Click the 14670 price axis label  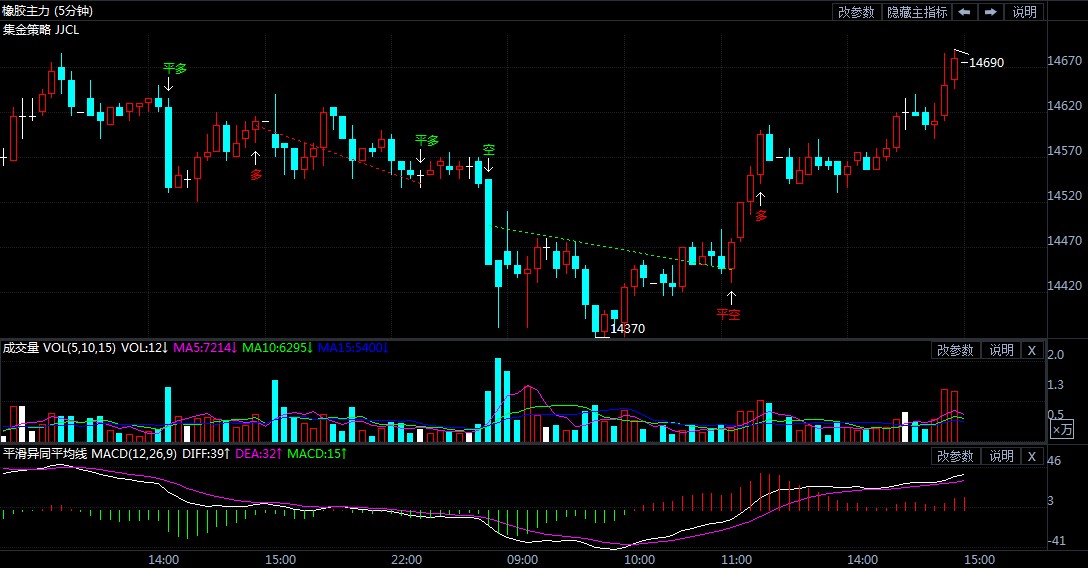(x=1064, y=61)
